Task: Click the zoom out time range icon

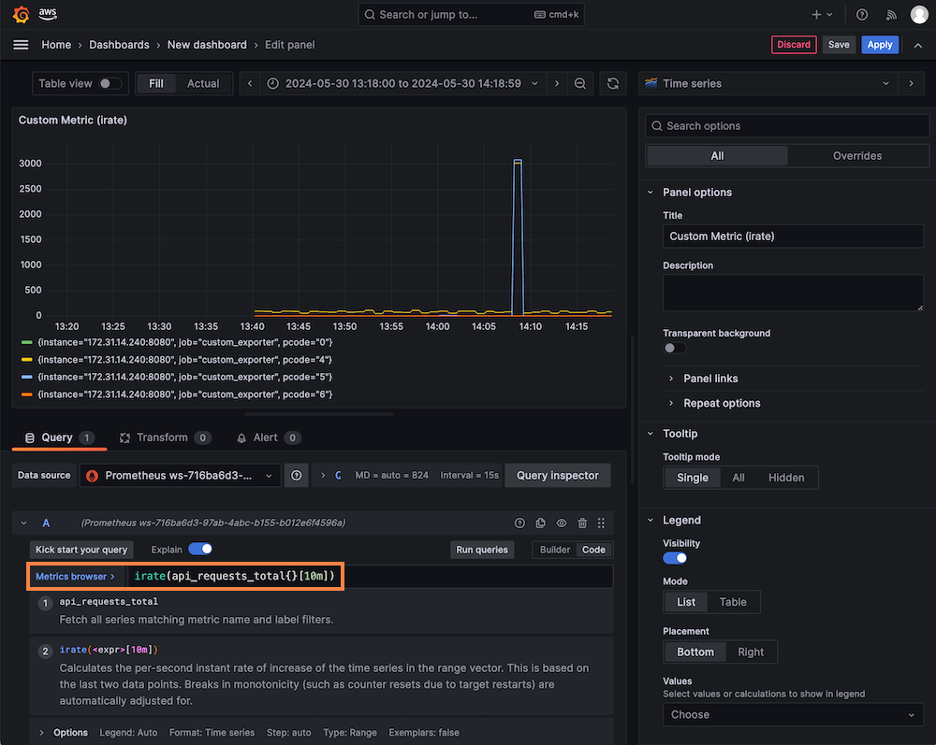Action: 580,84
